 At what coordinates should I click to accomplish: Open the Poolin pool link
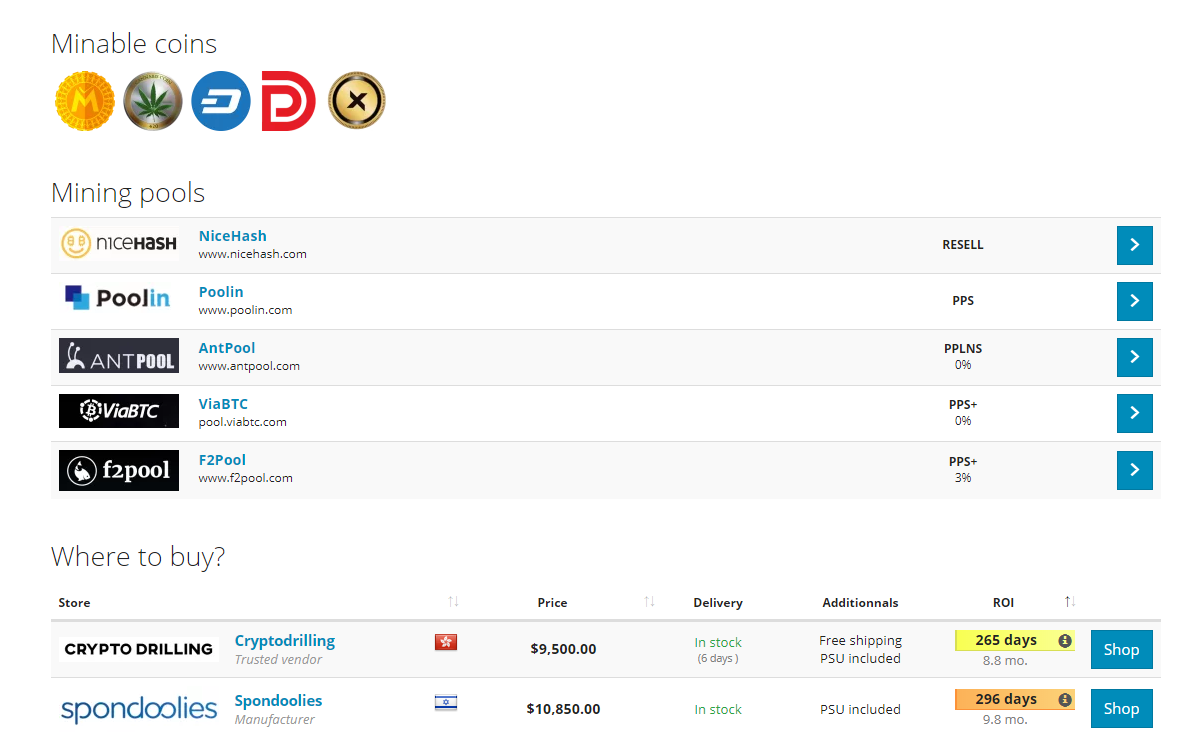click(x=221, y=292)
